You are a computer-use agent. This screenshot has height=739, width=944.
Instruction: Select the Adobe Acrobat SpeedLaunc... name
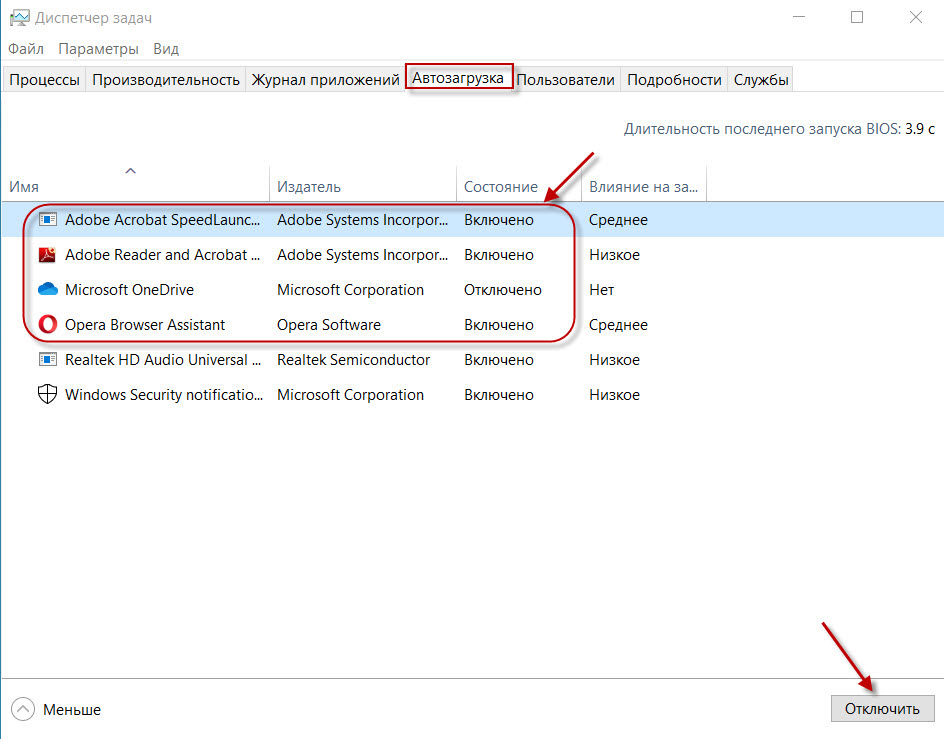163,220
